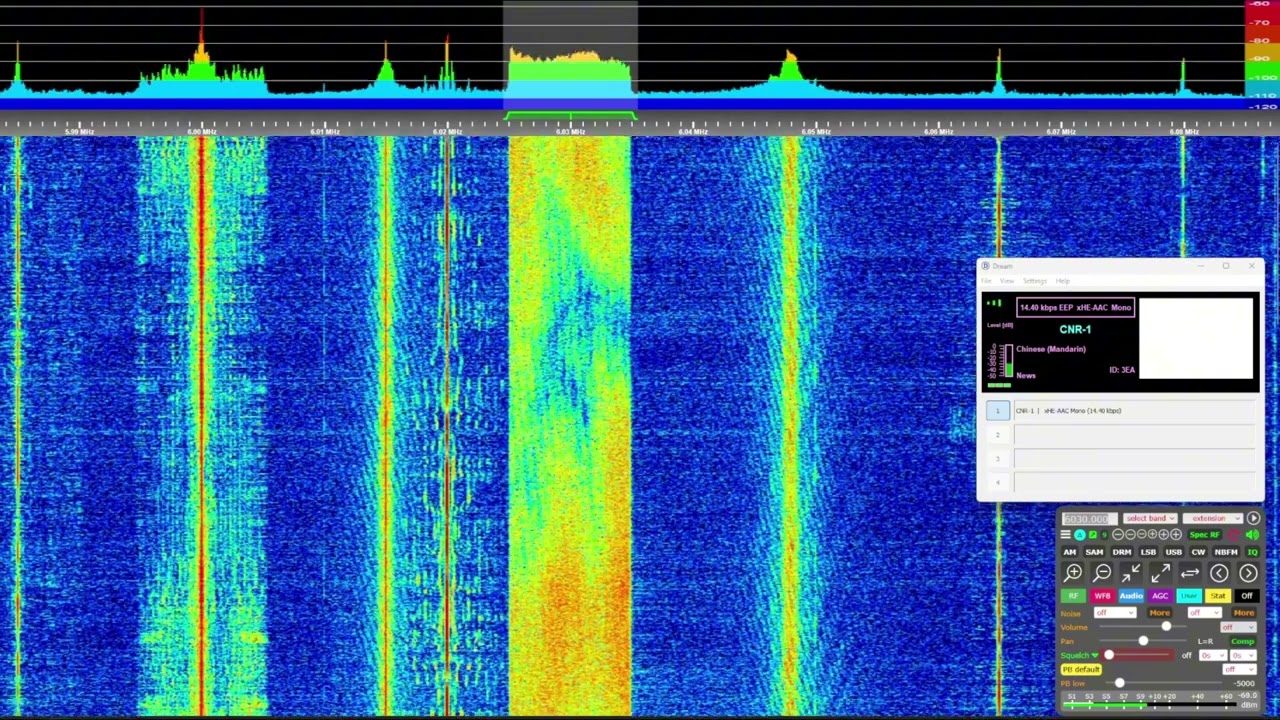This screenshot has height=720, width=1280.
Task: Open Help menu in Dream window
Action: 1062,281
